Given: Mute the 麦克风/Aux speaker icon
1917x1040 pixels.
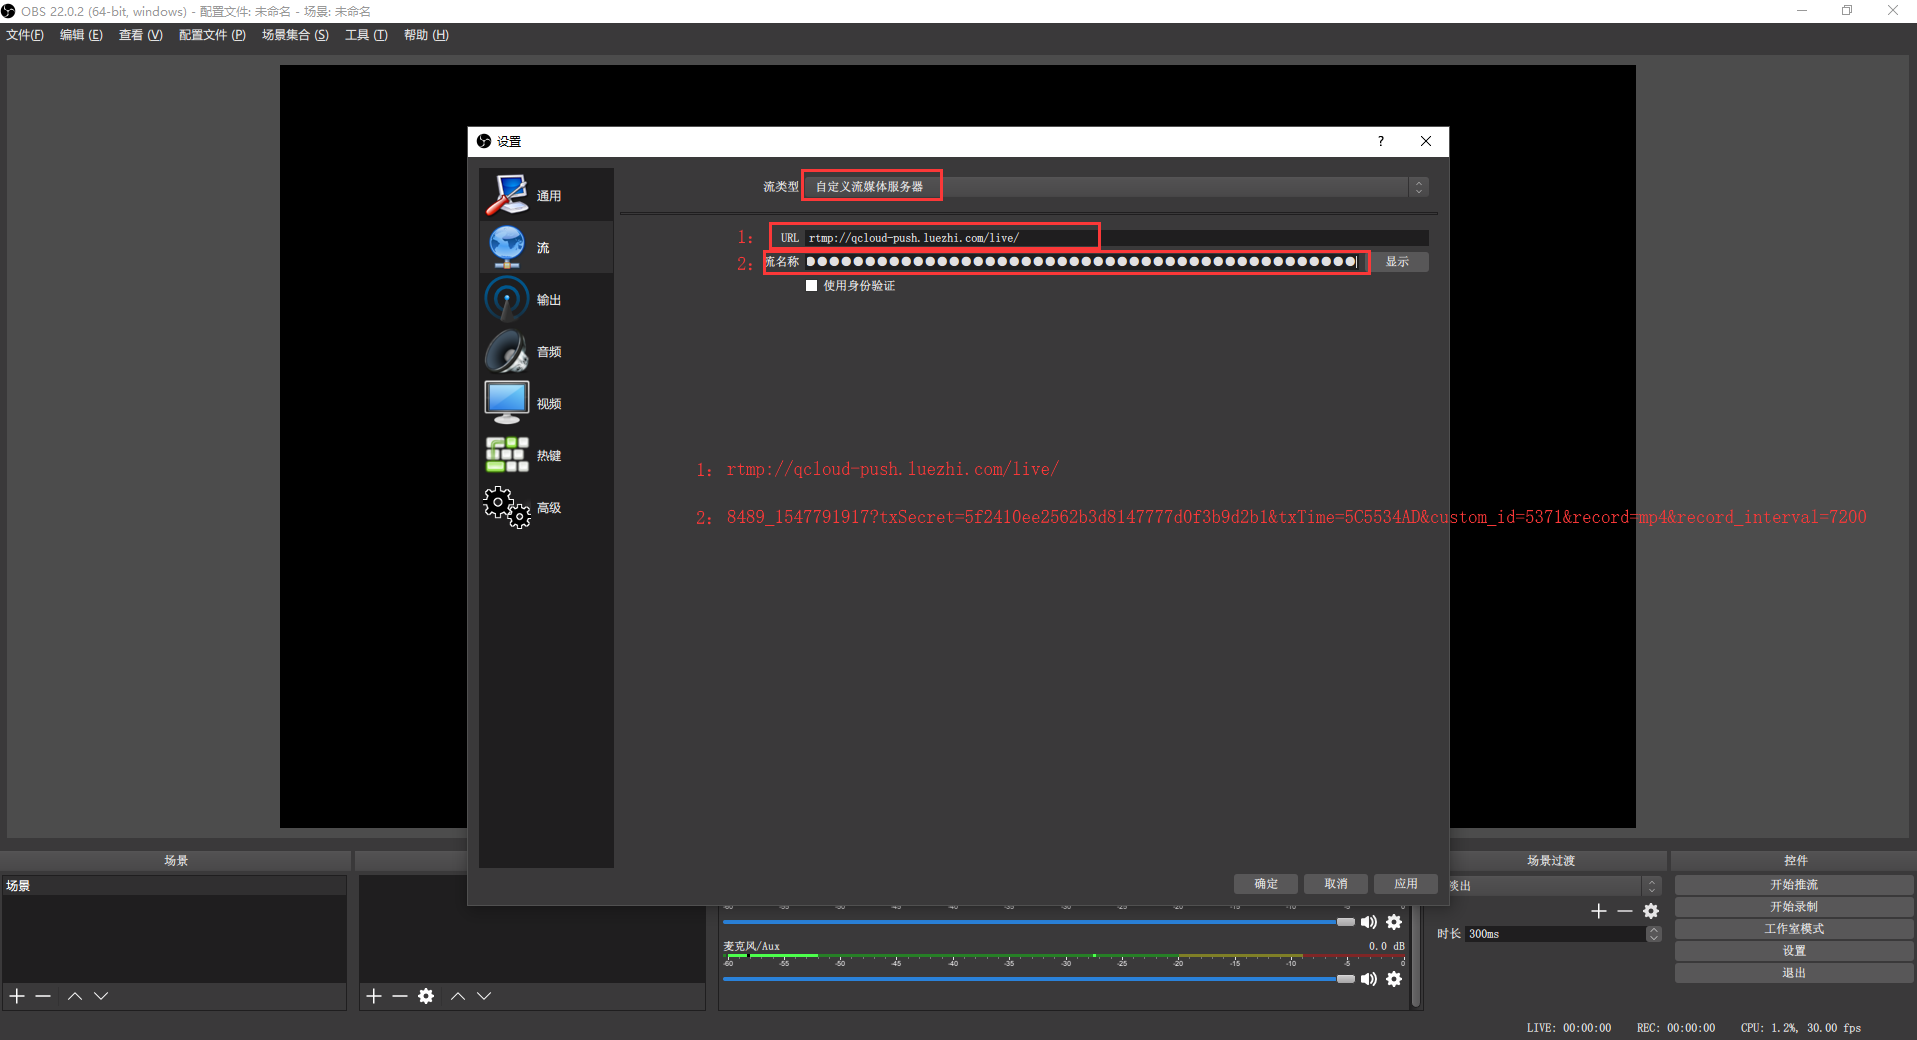Looking at the screenshot, I should click(1369, 979).
